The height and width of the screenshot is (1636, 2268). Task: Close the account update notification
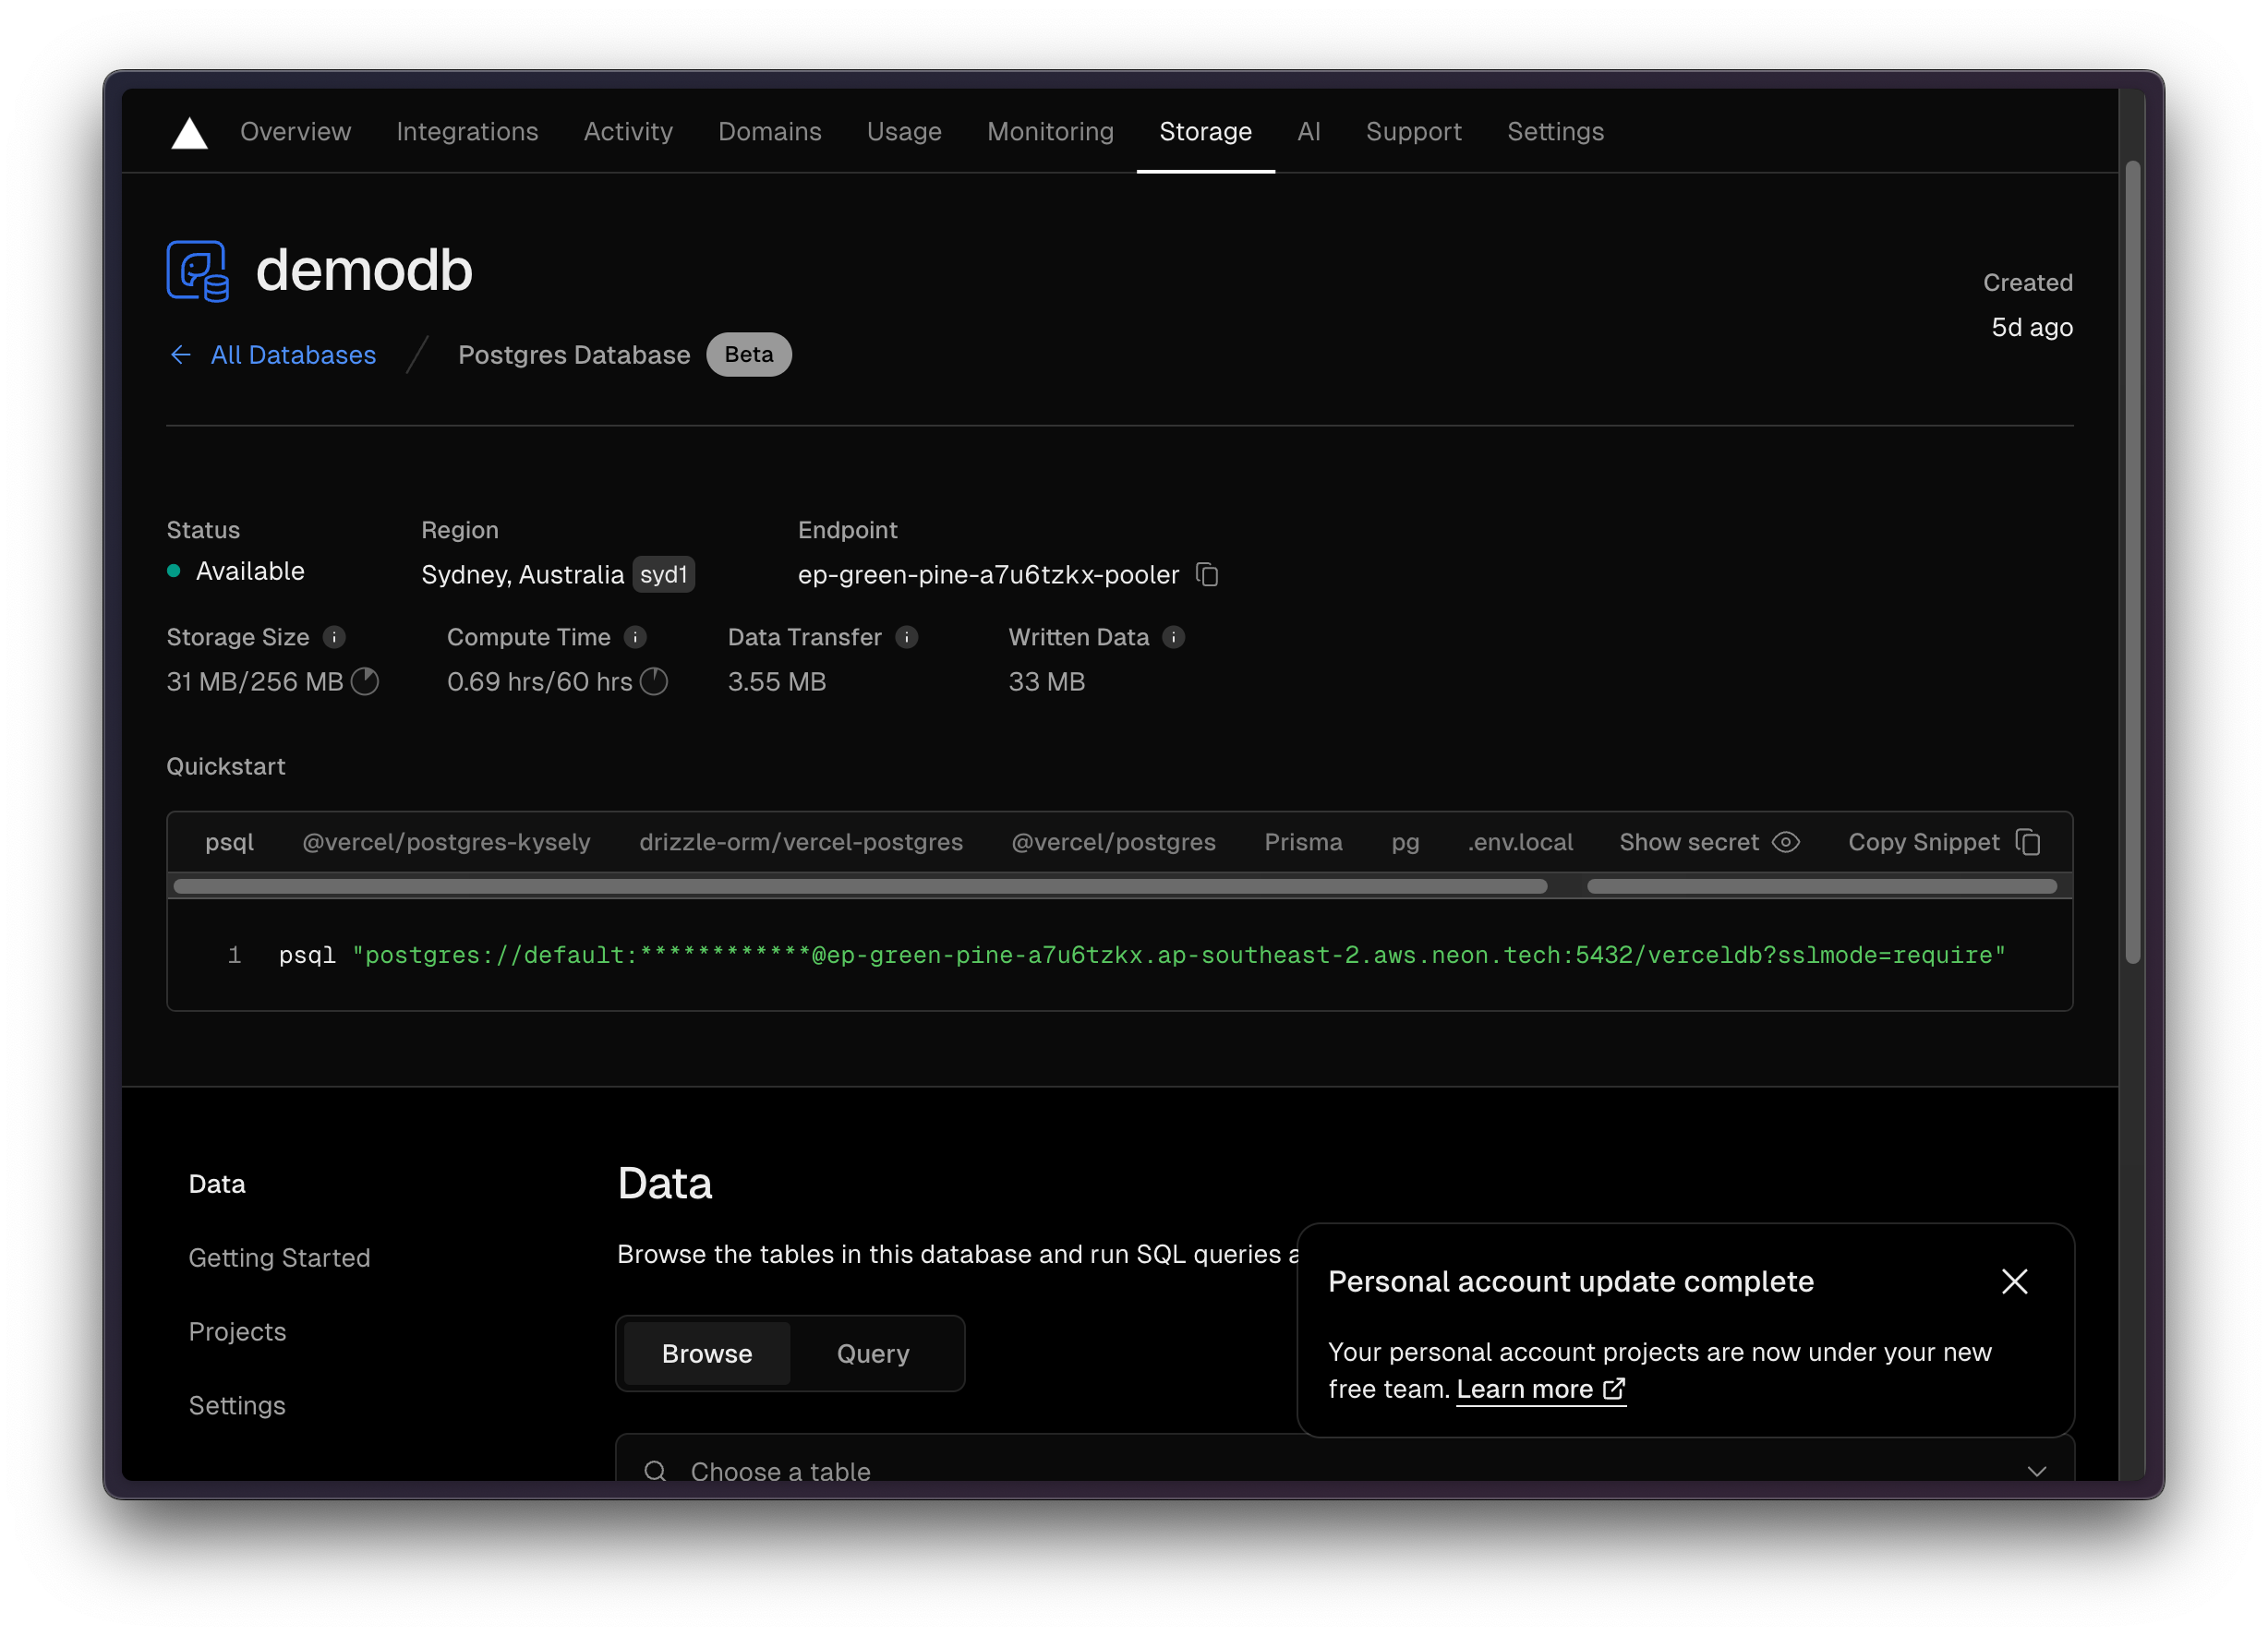tap(2014, 1281)
